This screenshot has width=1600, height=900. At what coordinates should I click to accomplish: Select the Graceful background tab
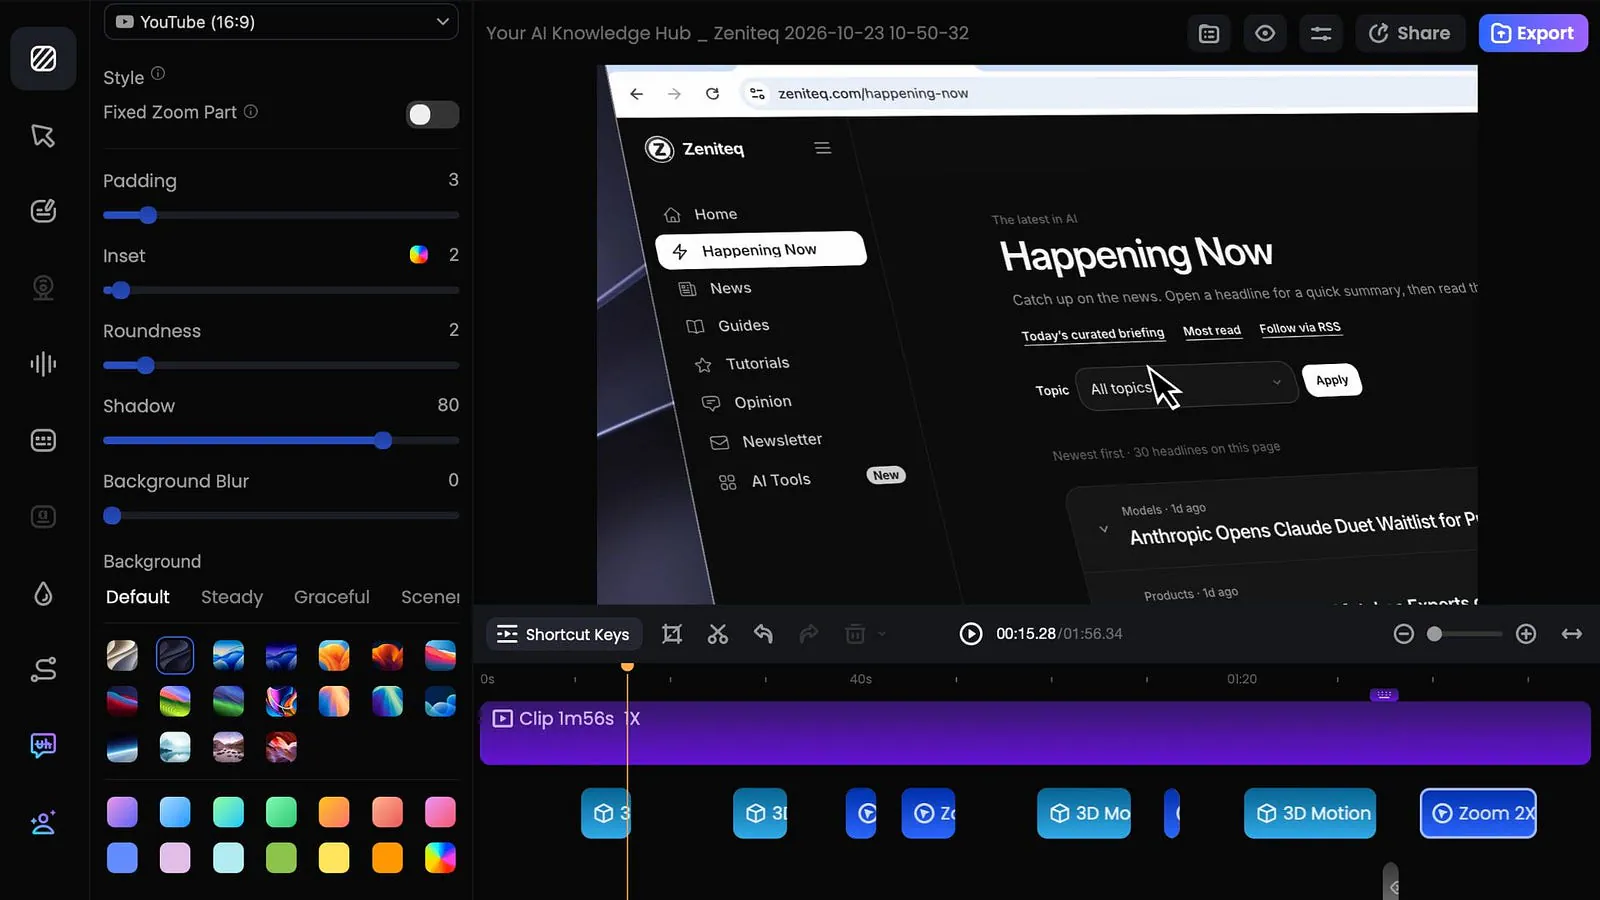tap(332, 597)
